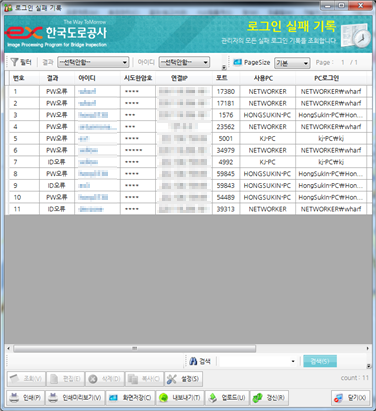Select the row with port 59845
The width and height of the screenshot is (376, 411).
[x=188, y=174]
